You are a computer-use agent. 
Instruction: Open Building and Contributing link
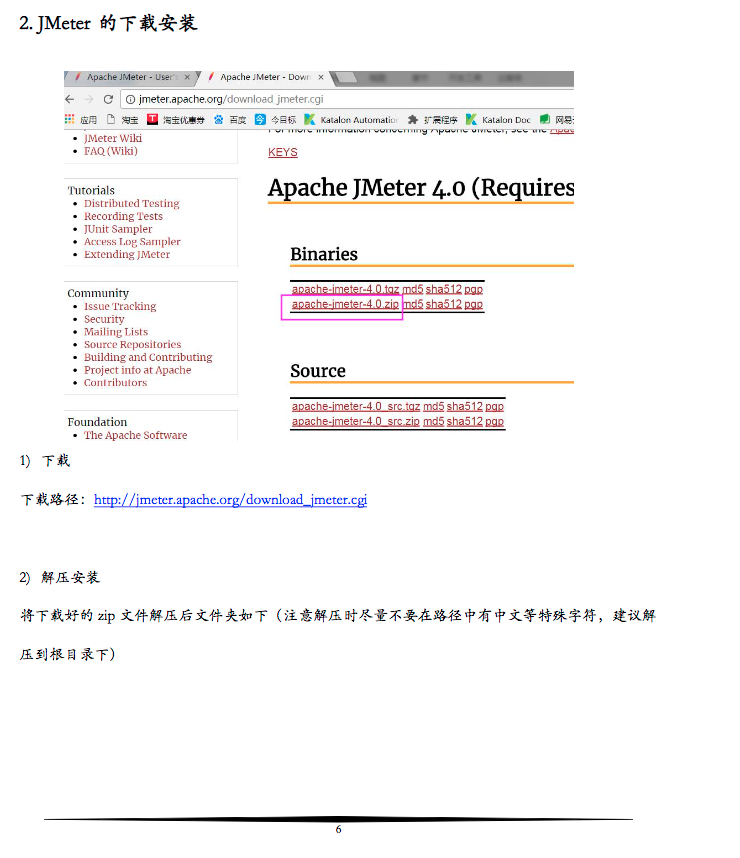pyautogui.click(x=148, y=357)
